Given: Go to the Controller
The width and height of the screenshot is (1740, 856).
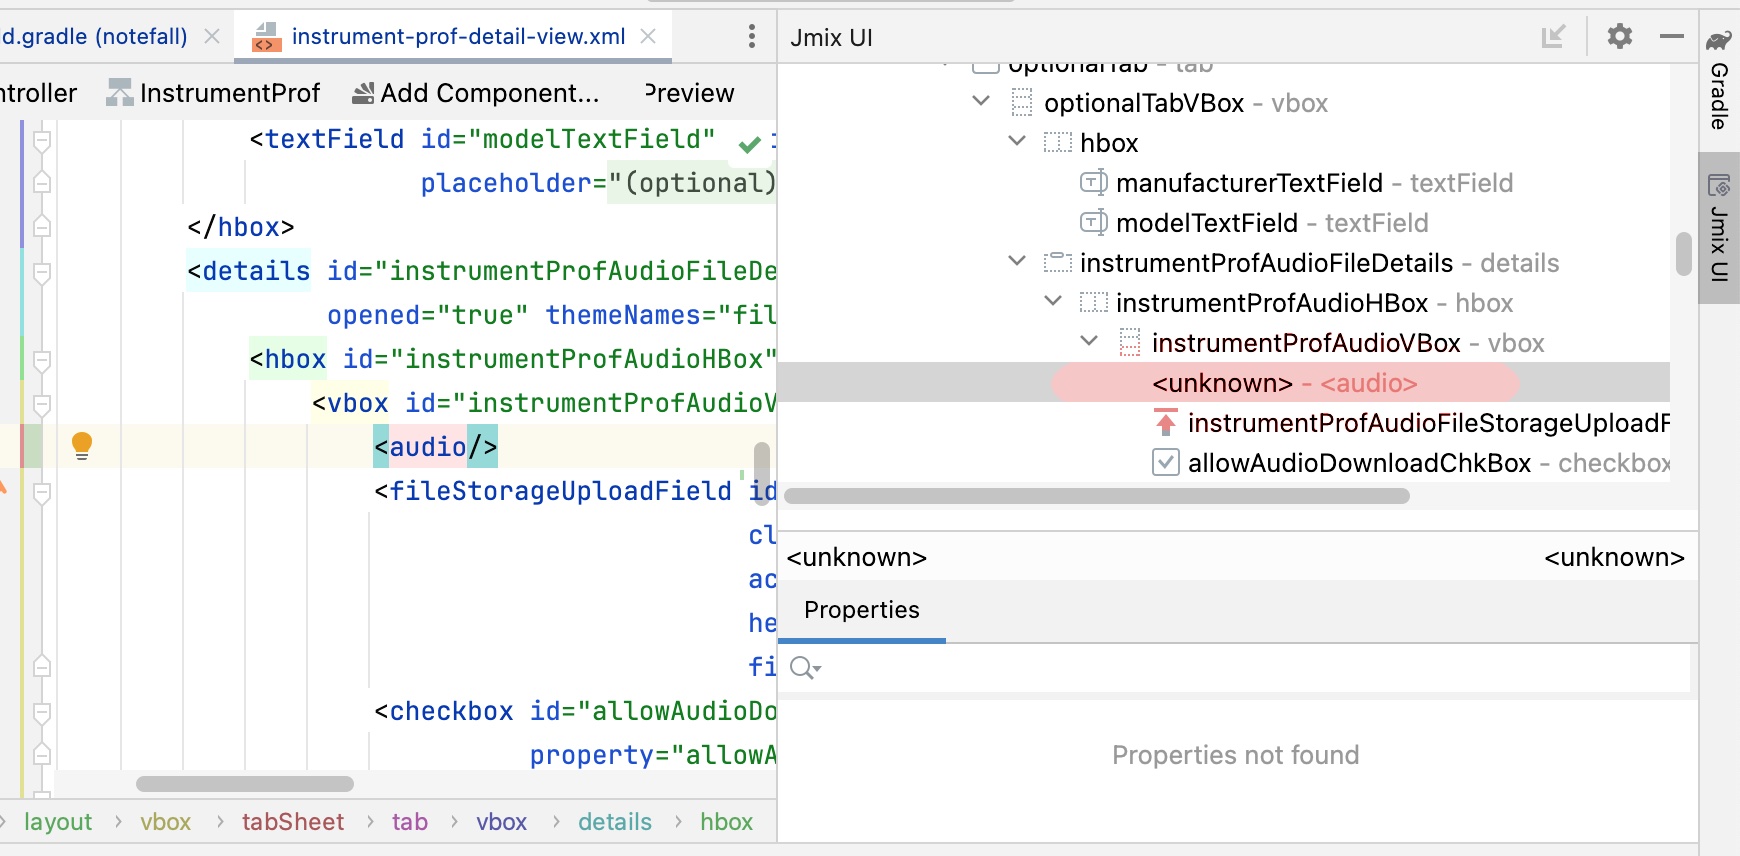Looking at the screenshot, I should click(x=38, y=93).
